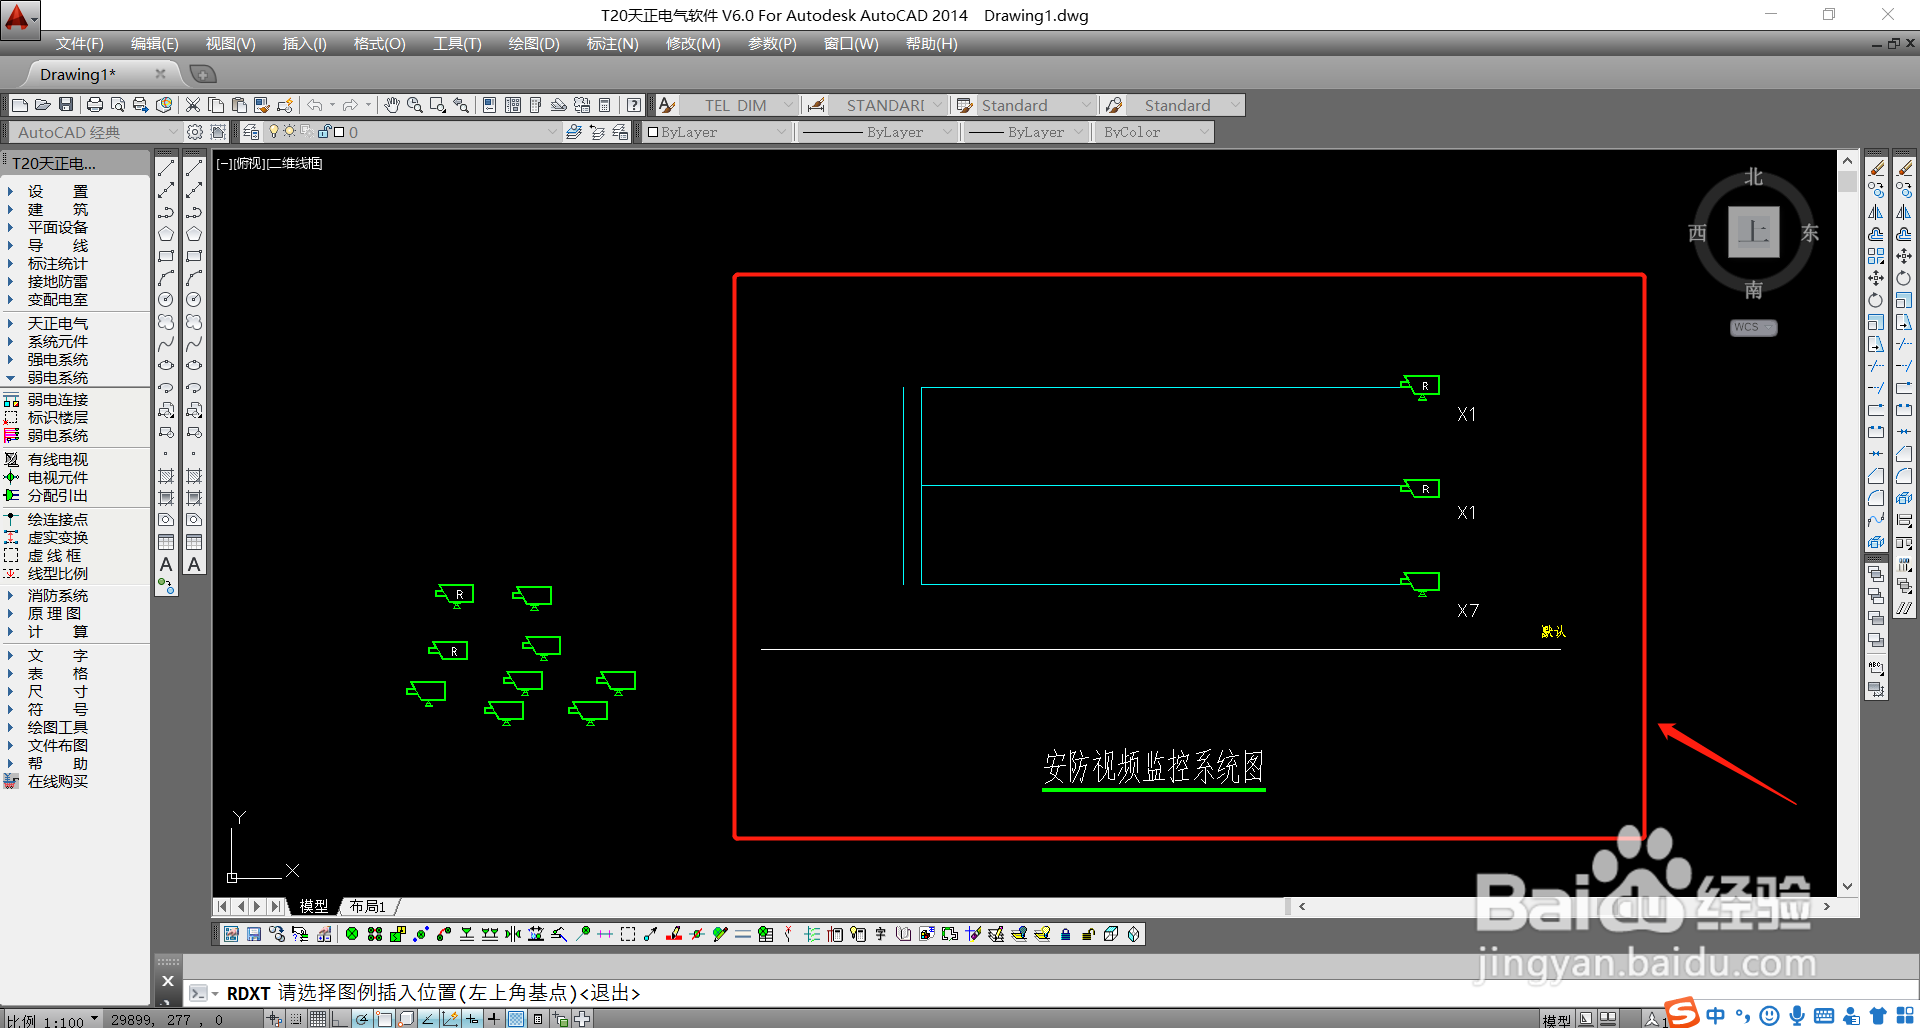Image resolution: width=1920 pixels, height=1028 pixels.
Task: Collapse the 弱电系统 menu group
Action: [10, 378]
